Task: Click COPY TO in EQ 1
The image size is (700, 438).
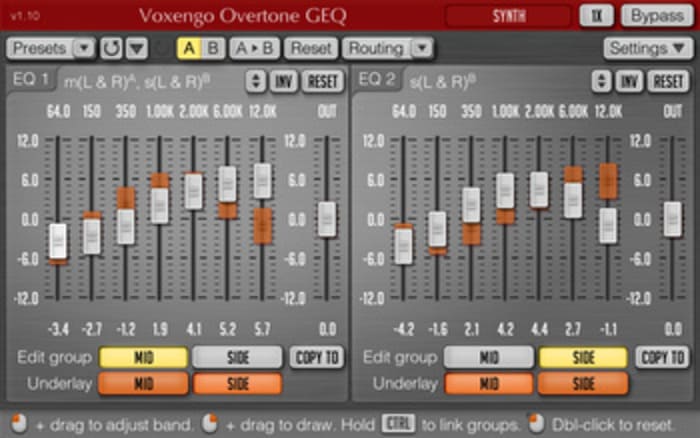Action: click(x=317, y=358)
